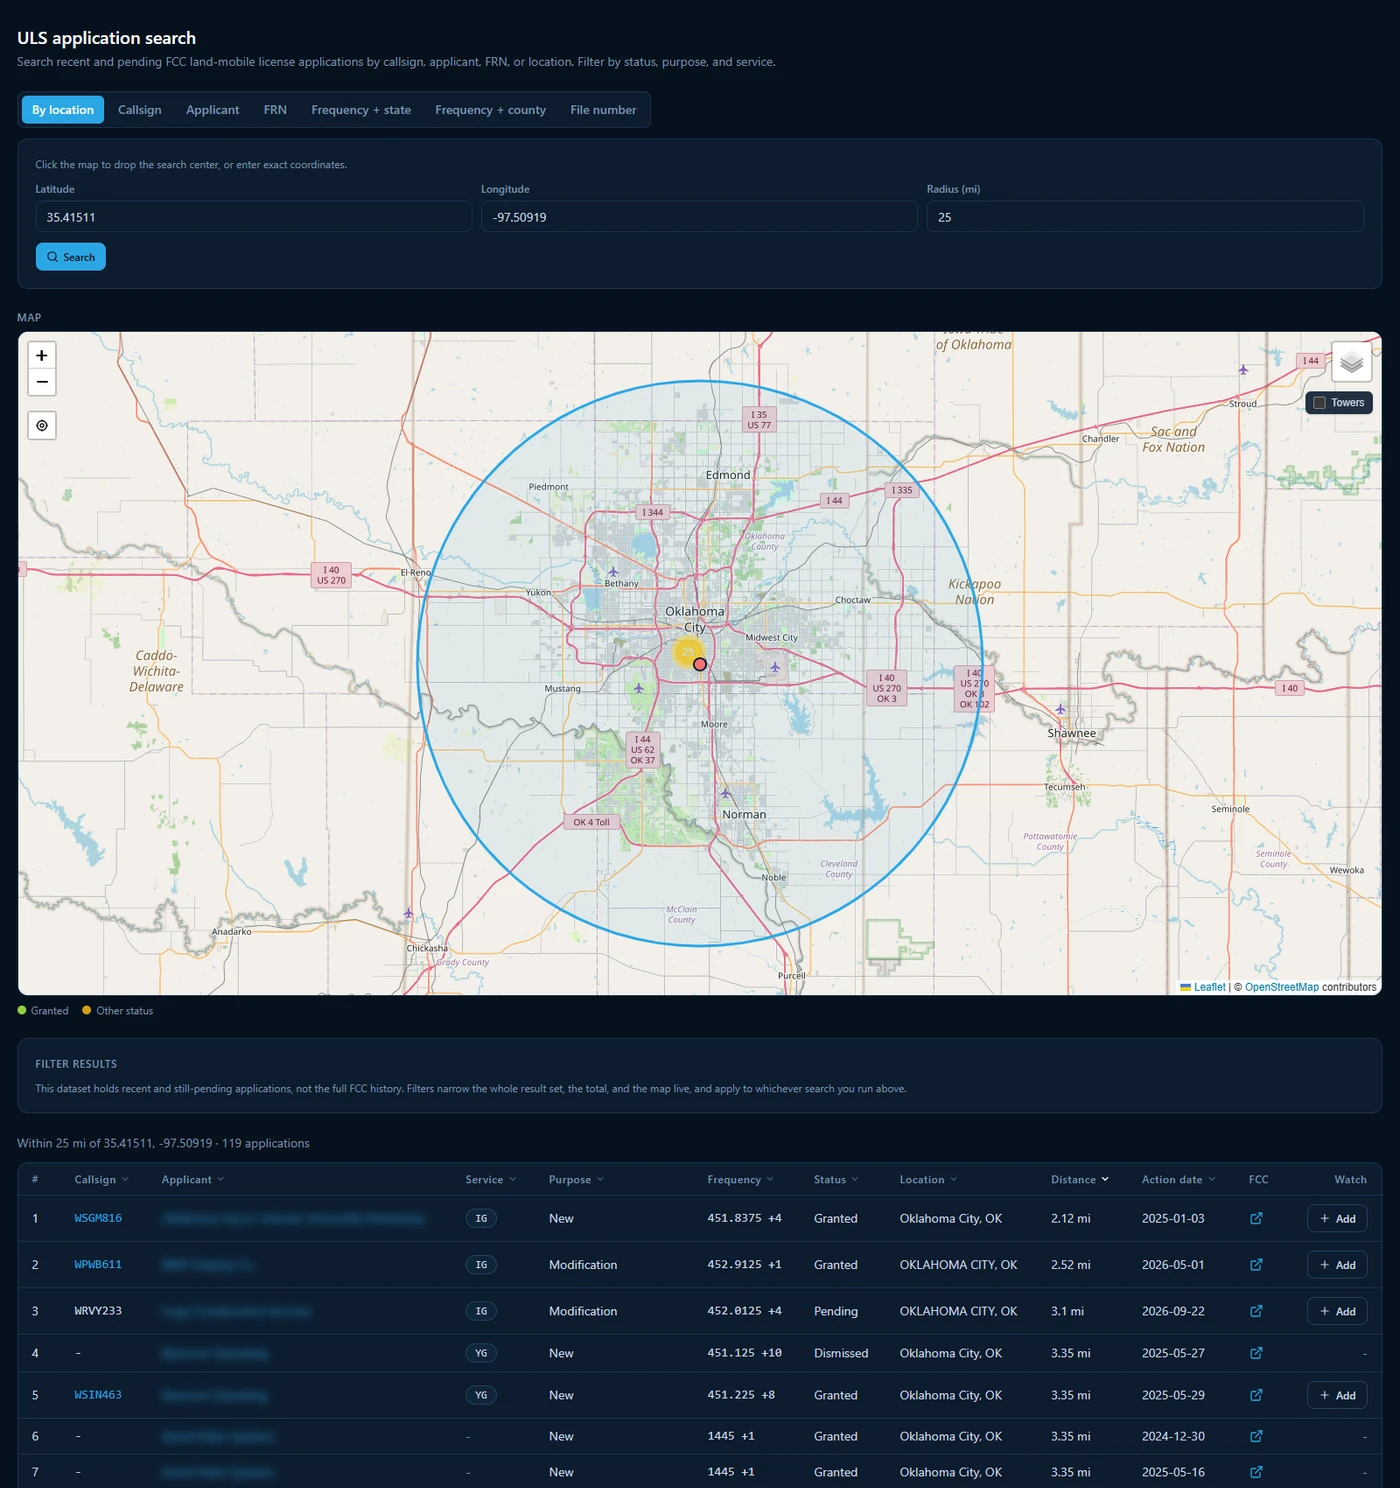Open the map layers control

(x=1351, y=362)
